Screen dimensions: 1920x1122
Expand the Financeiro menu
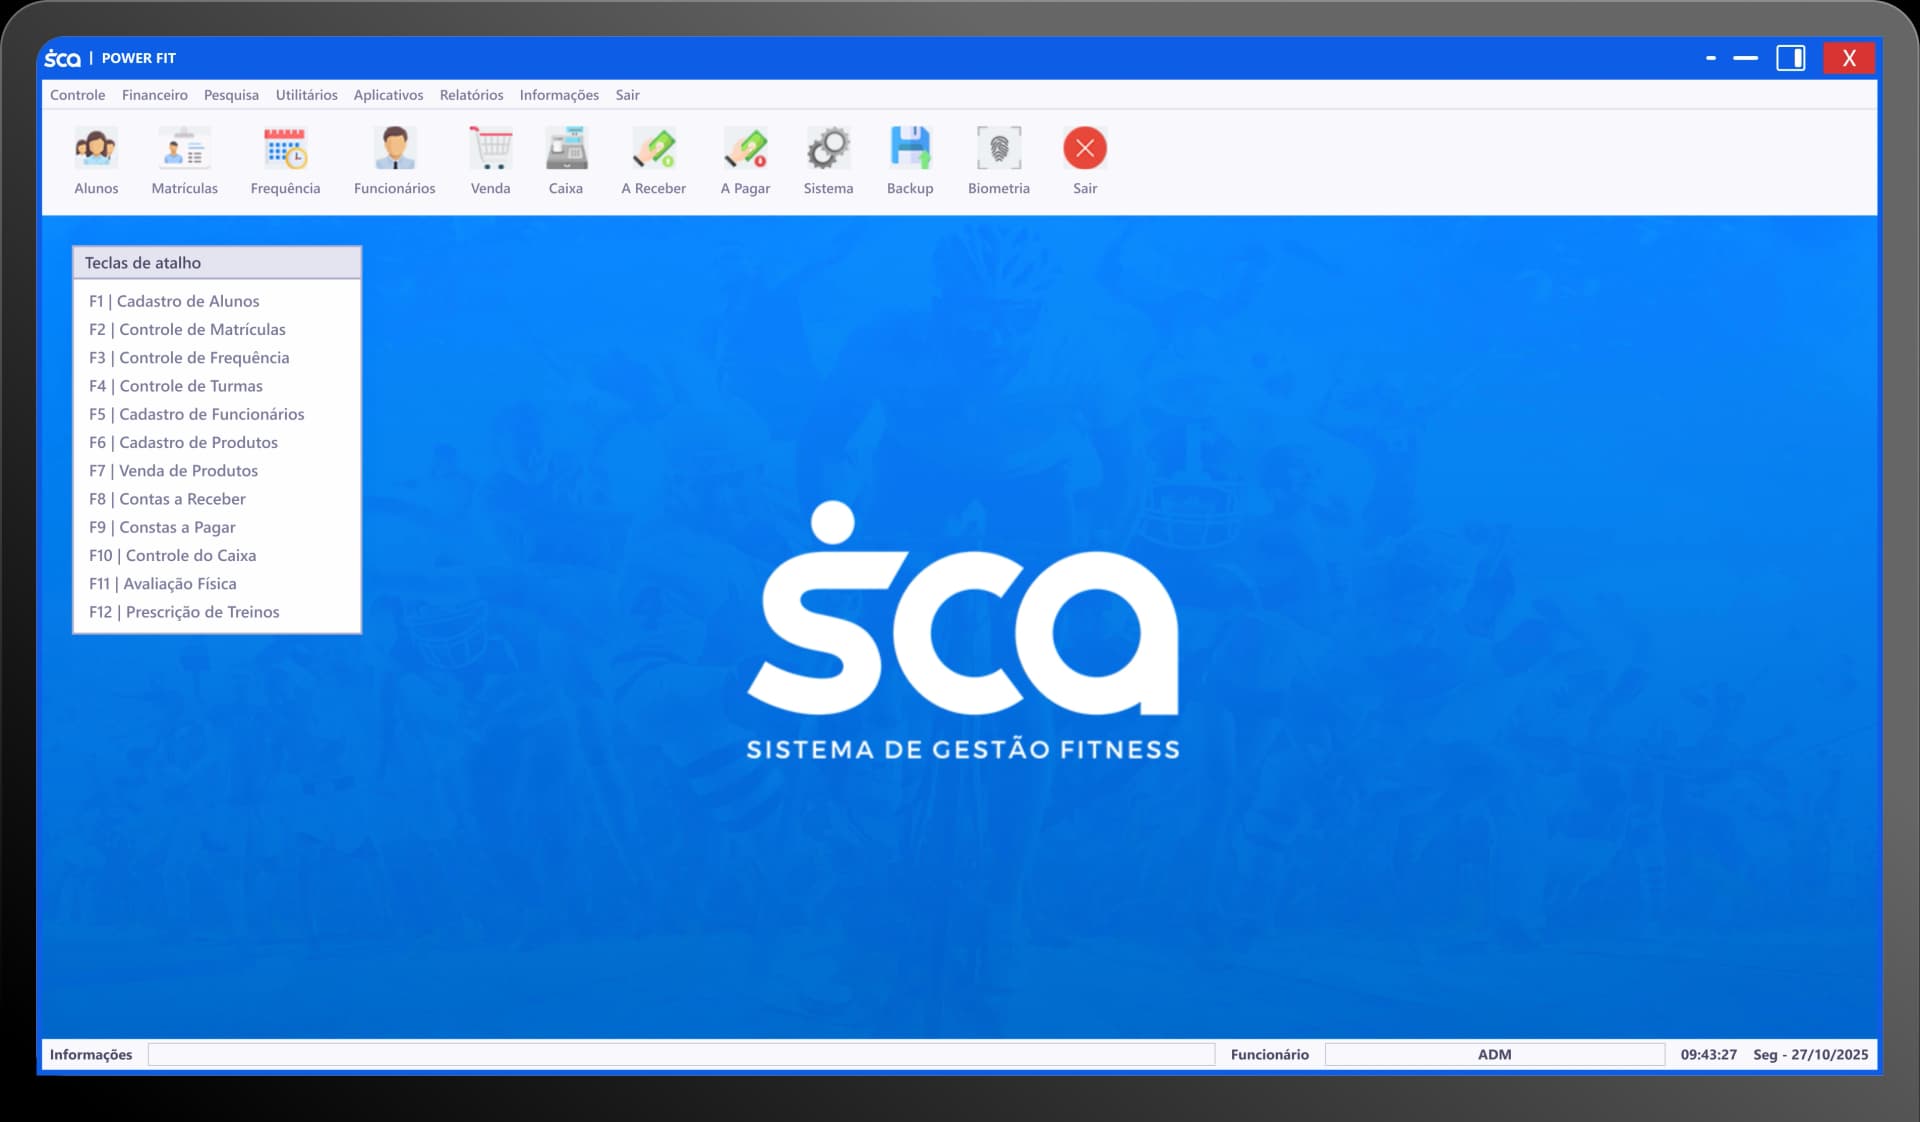154,95
